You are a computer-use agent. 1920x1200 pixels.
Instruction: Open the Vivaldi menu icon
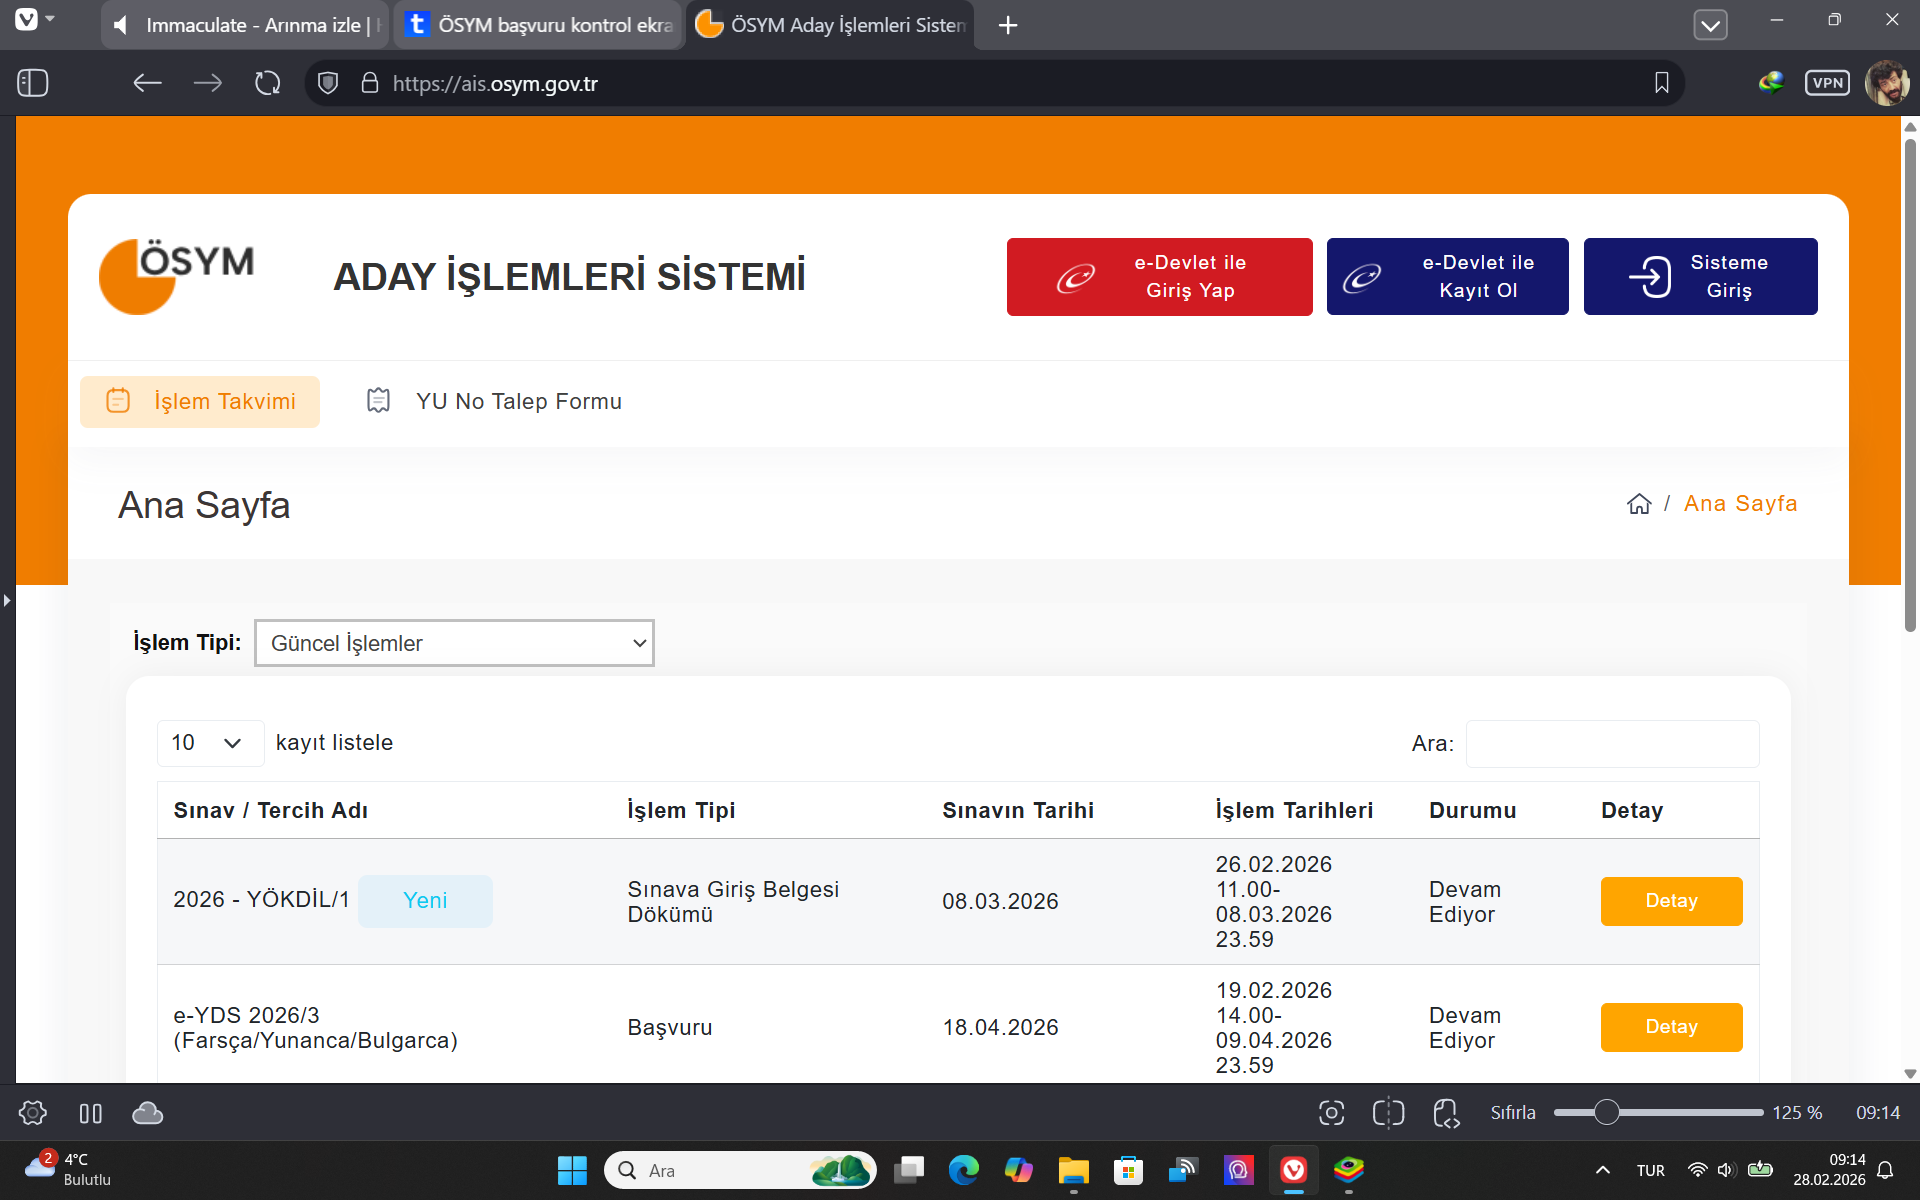click(x=27, y=19)
